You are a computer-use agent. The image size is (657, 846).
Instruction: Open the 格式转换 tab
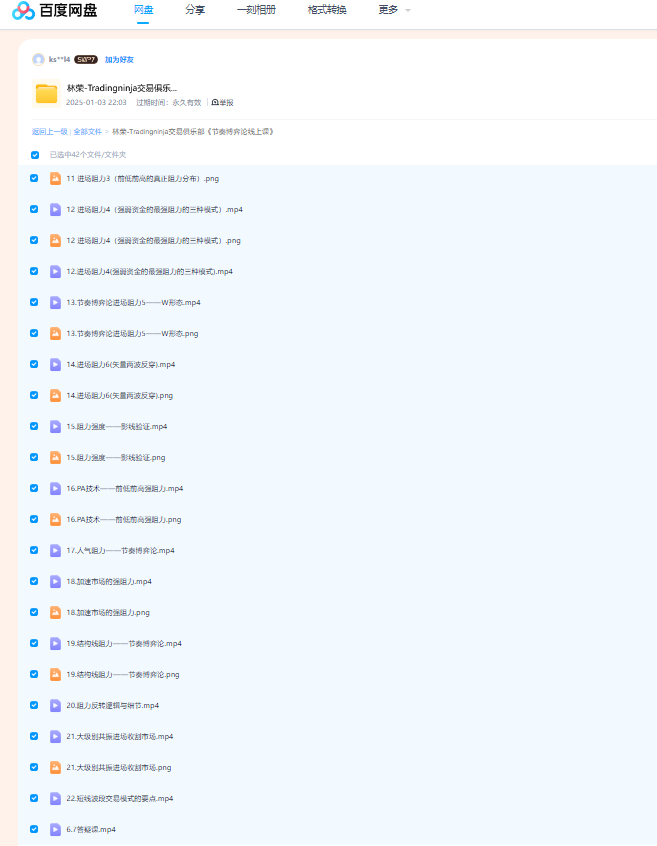coord(327,10)
